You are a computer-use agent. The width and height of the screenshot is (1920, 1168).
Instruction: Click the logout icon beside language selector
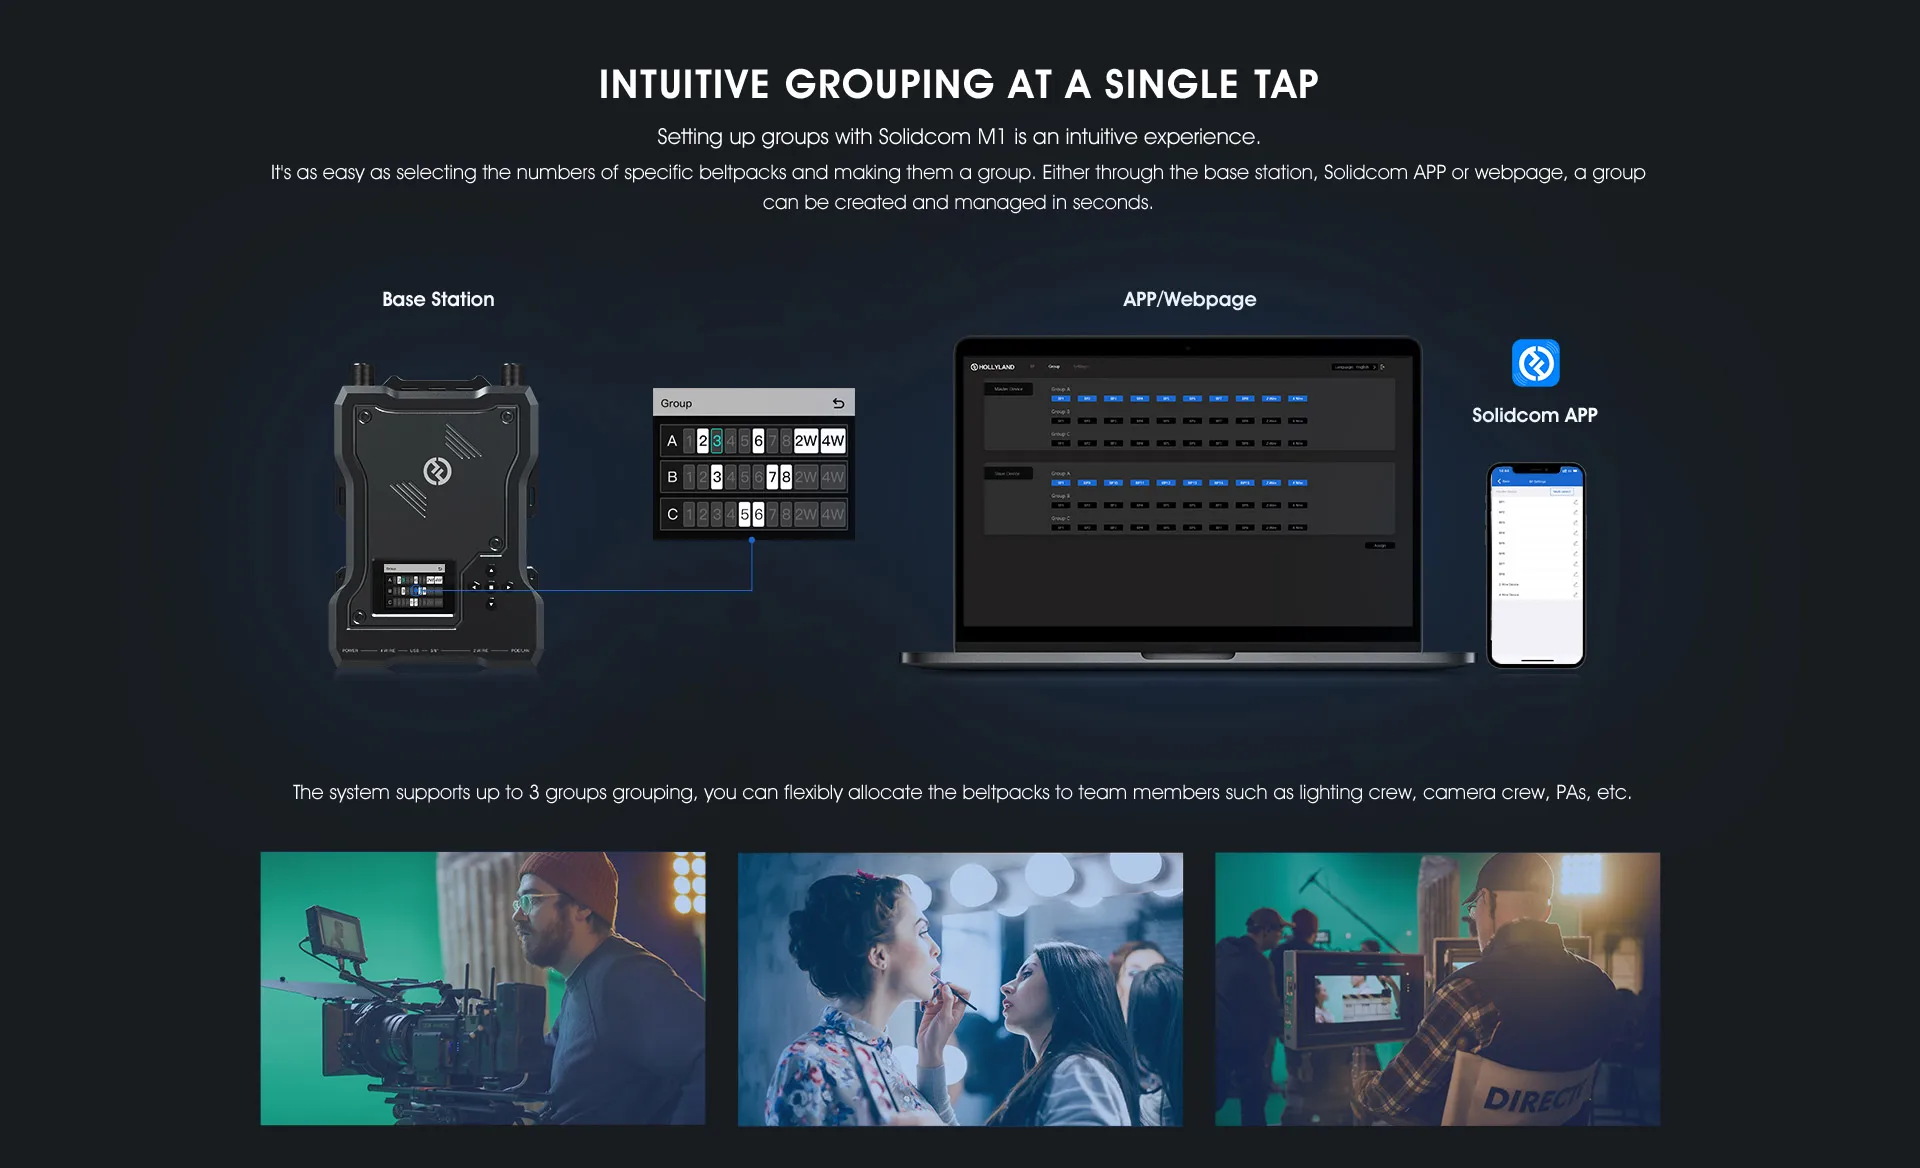pyautogui.click(x=1383, y=367)
